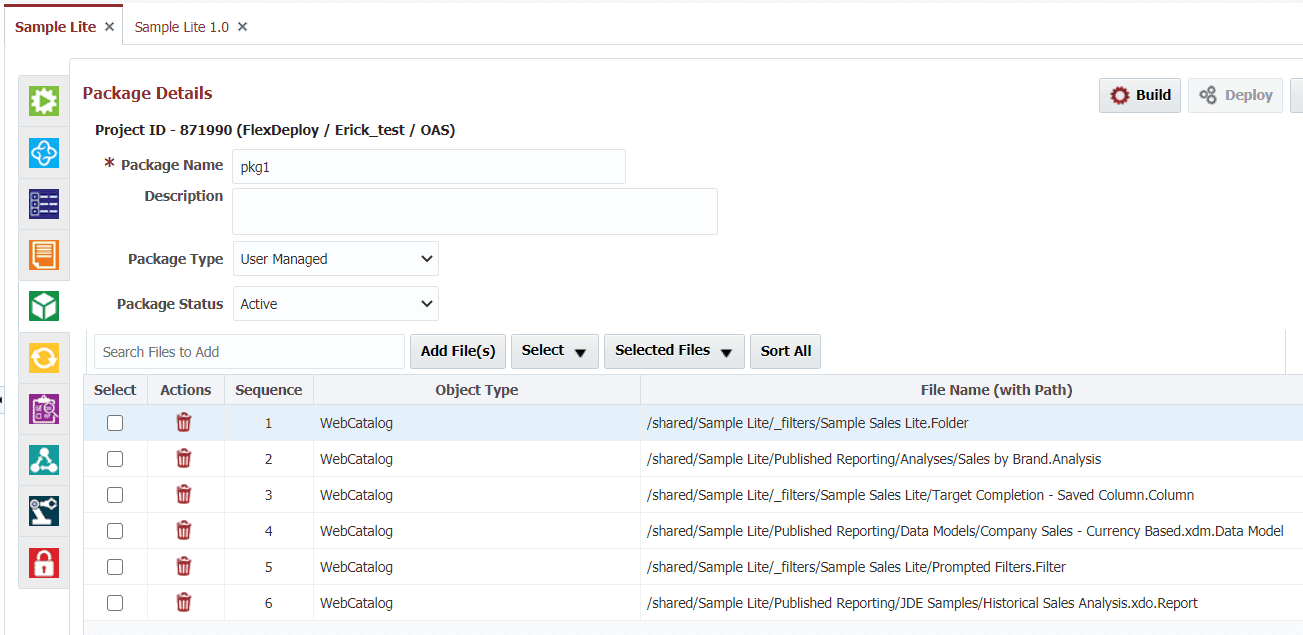The height and width of the screenshot is (635, 1303).
Task: Click the yellow refresh arrows sidebar icon
Action: [x=44, y=357]
